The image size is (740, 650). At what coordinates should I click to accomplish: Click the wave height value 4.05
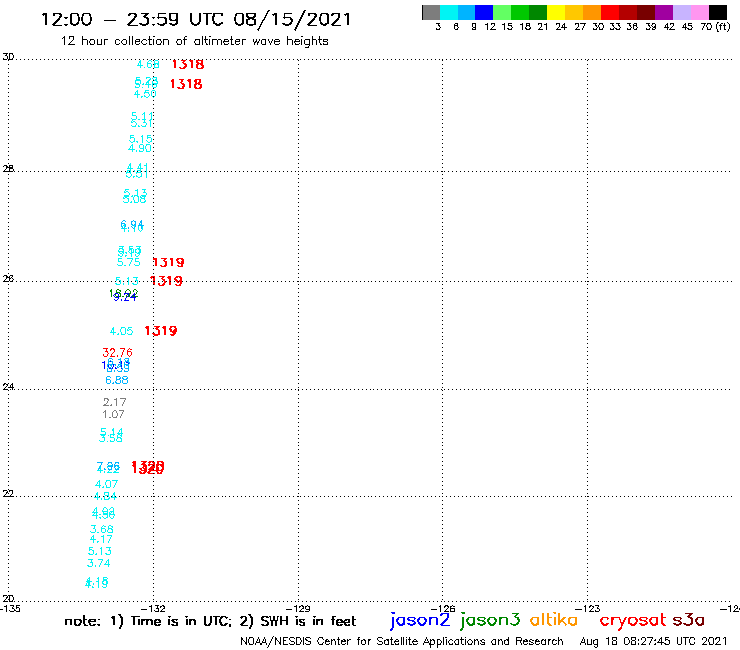(121, 331)
